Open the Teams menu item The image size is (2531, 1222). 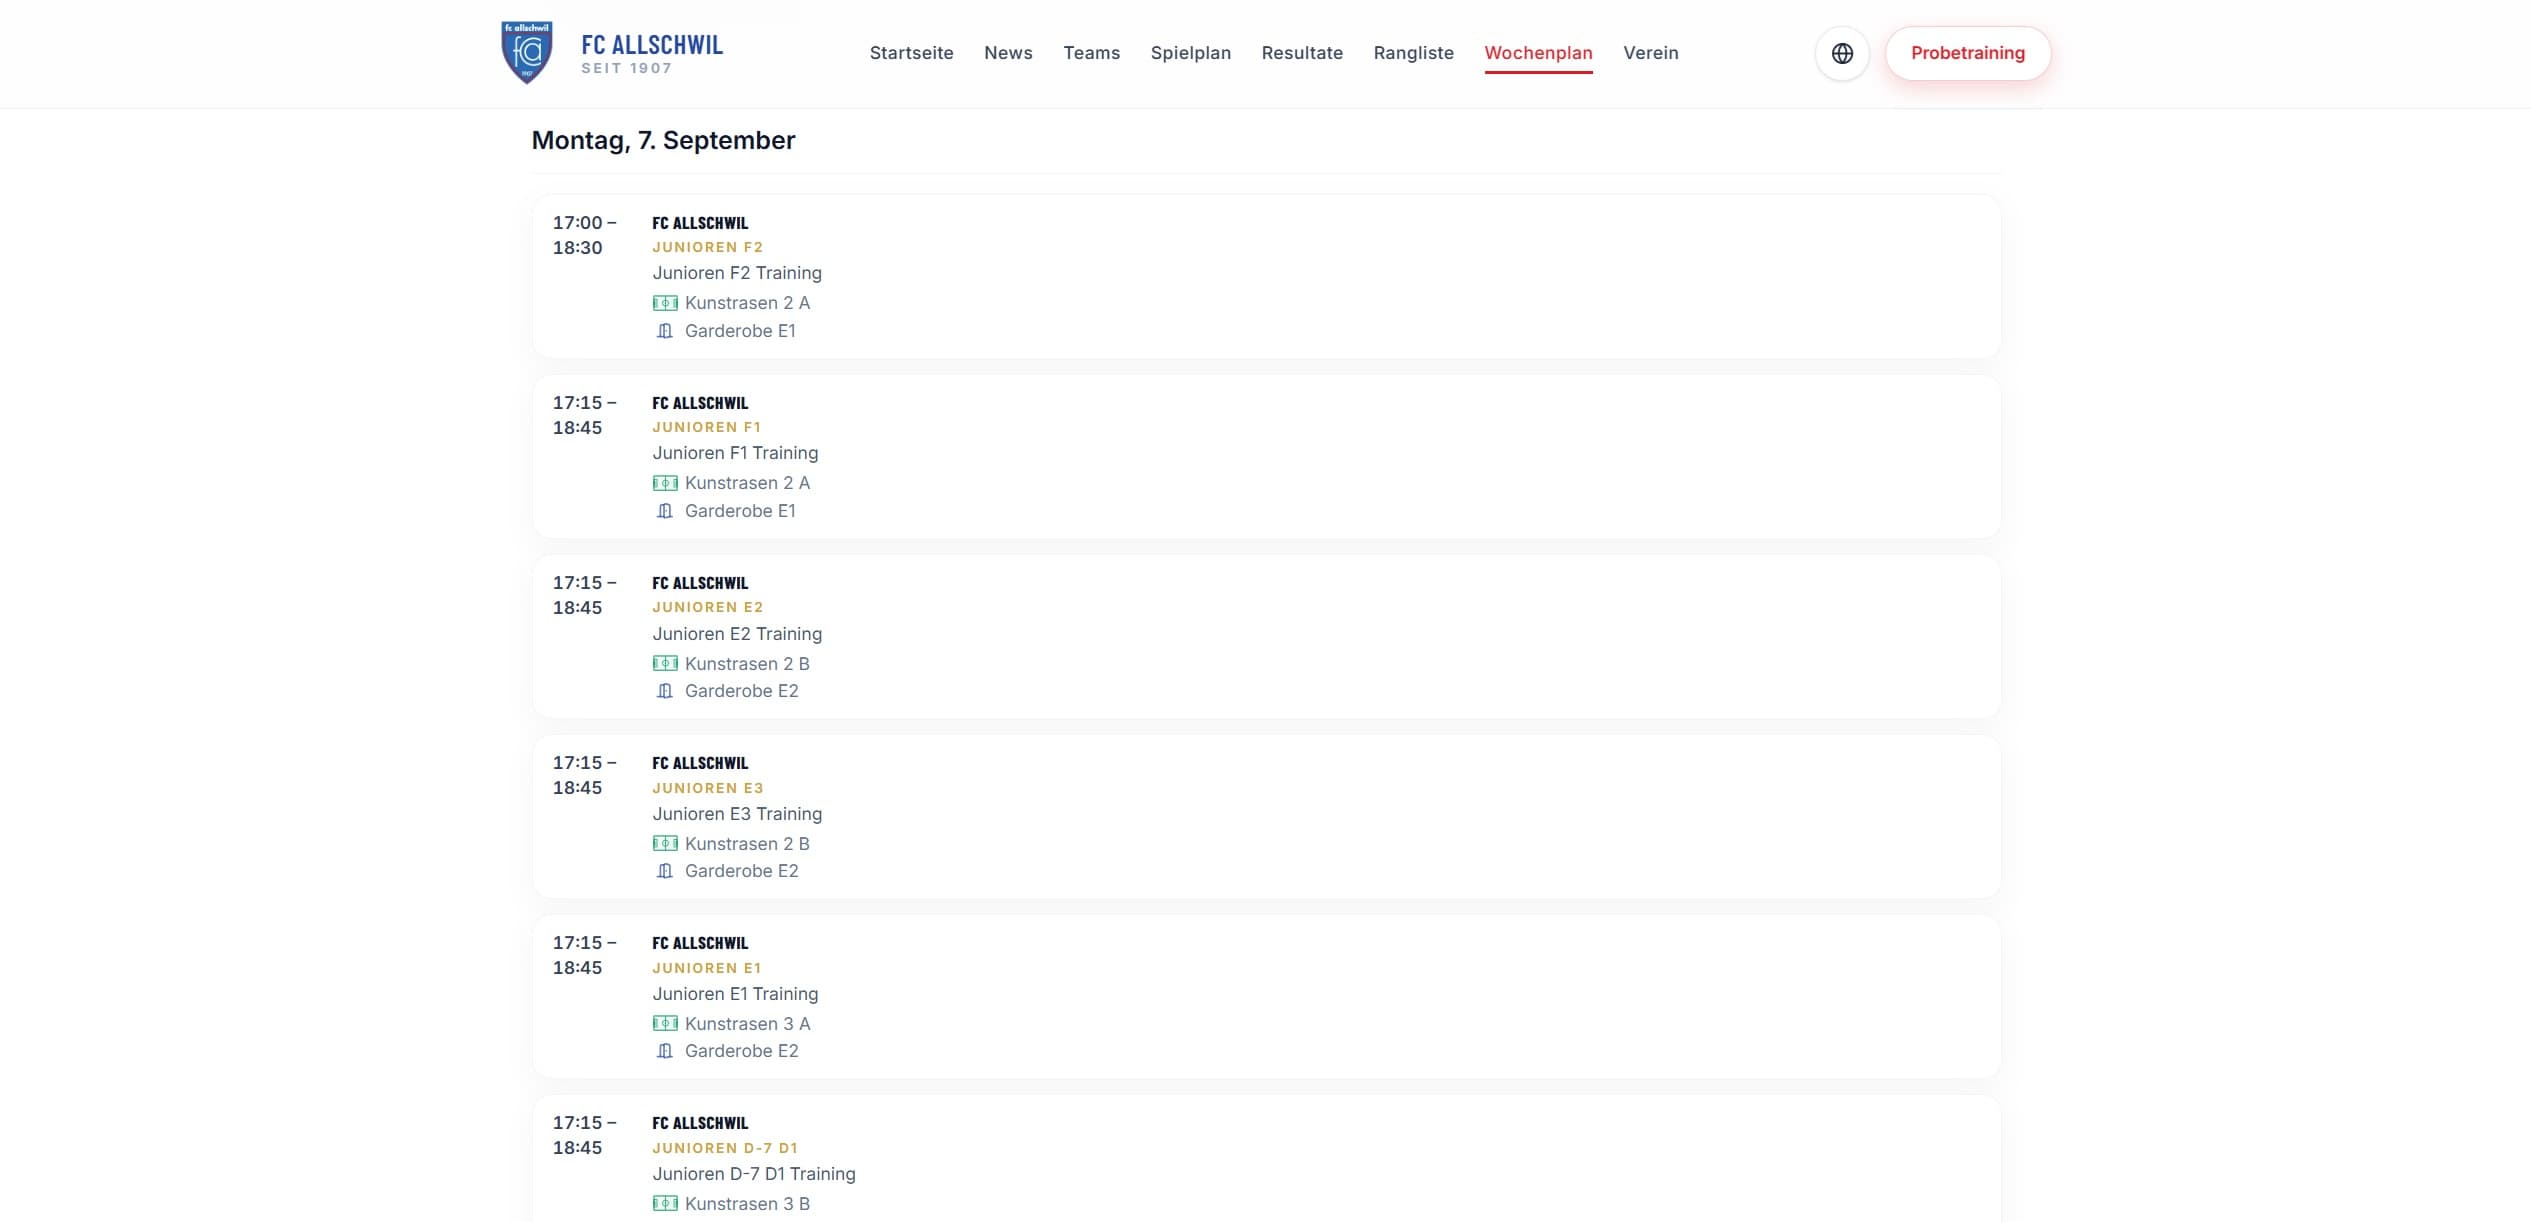[1091, 53]
